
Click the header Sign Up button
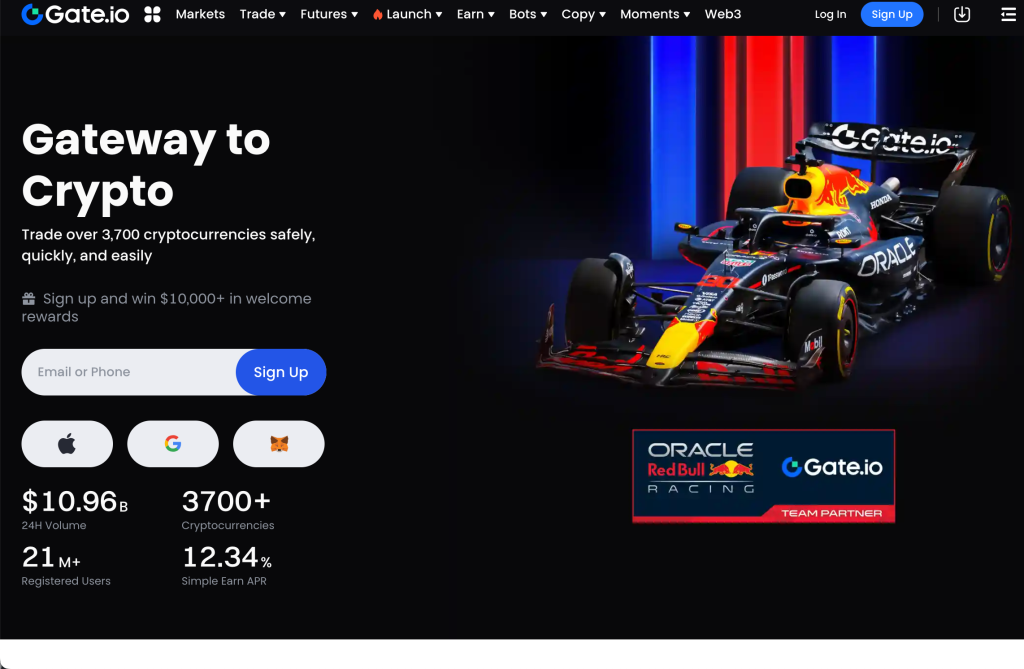(x=892, y=14)
